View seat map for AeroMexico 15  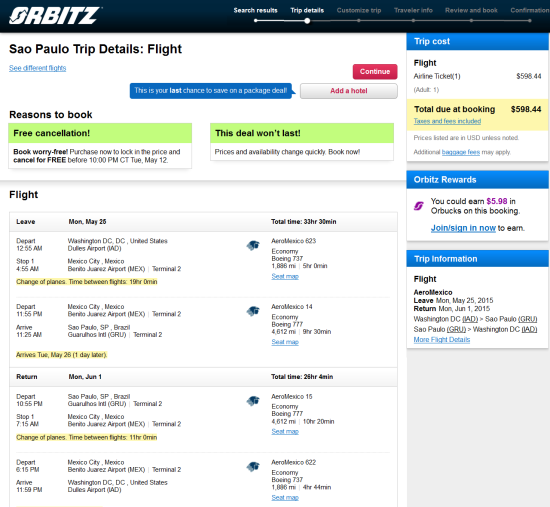point(285,432)
